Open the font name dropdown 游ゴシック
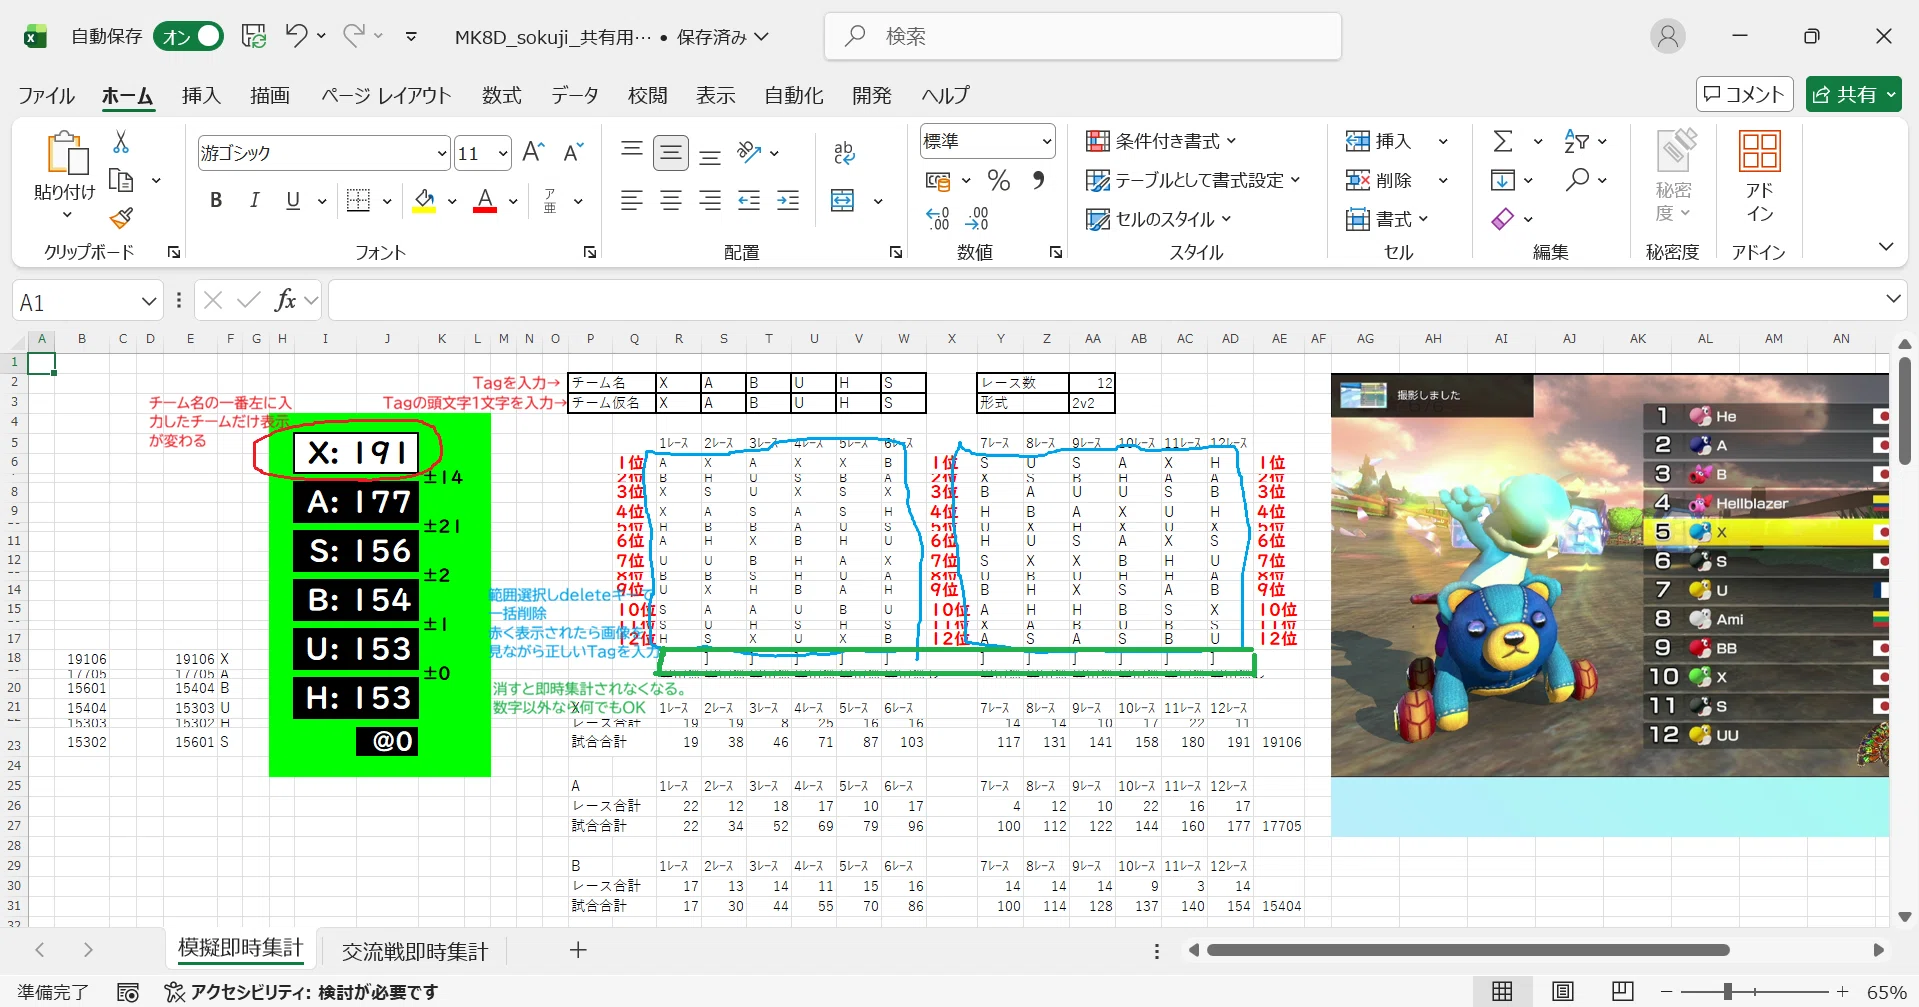 441,153
